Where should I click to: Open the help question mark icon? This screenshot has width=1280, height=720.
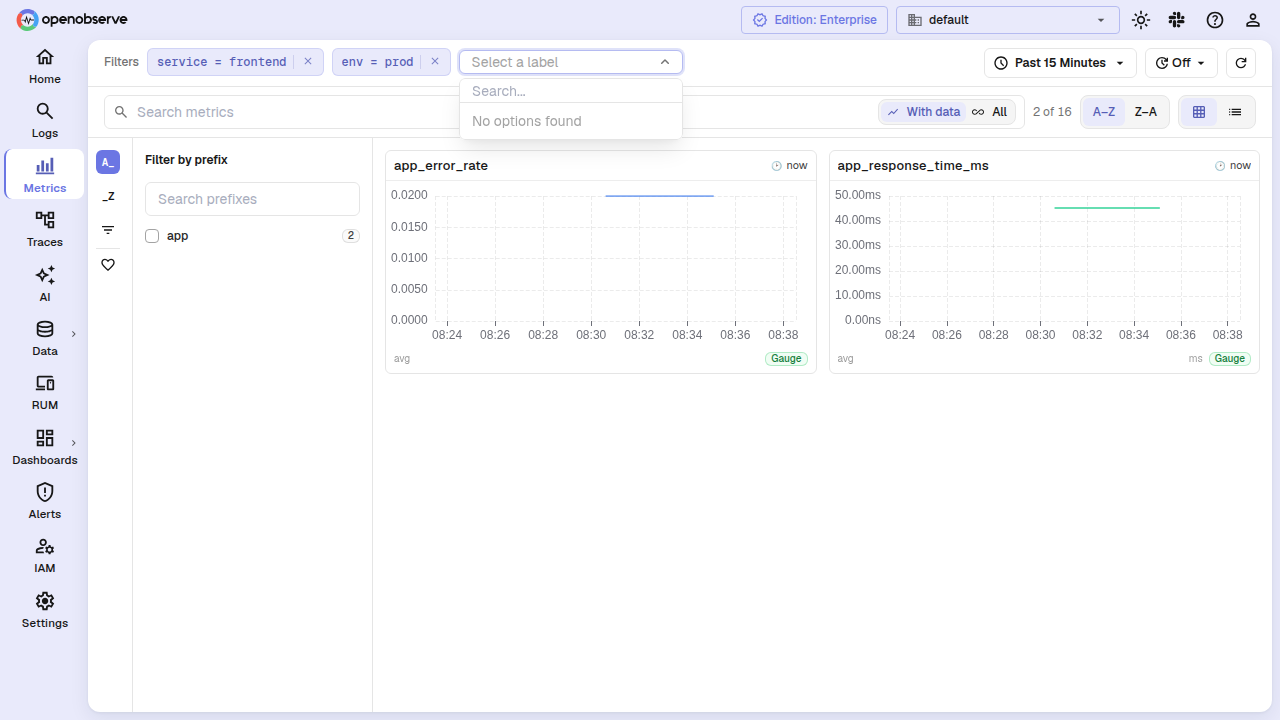[1215, 20]
